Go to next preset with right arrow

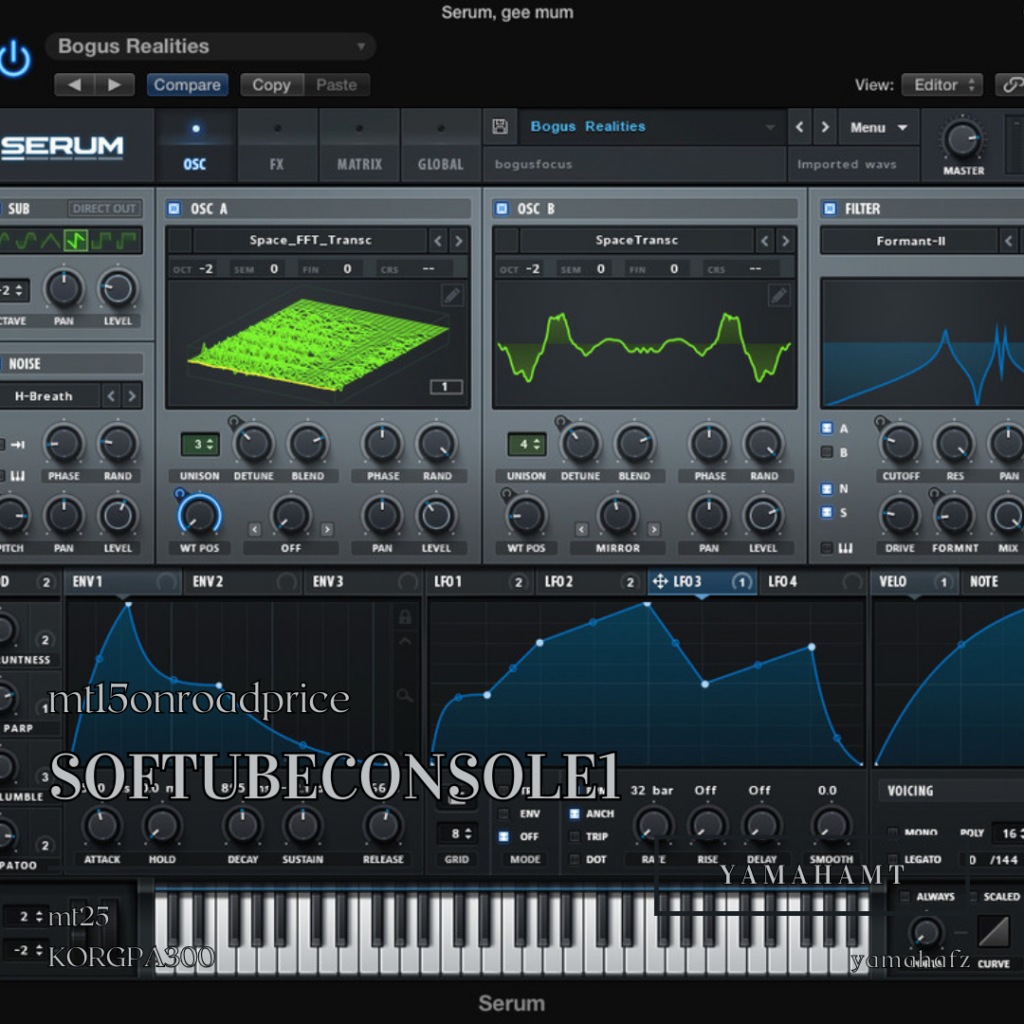115,85
